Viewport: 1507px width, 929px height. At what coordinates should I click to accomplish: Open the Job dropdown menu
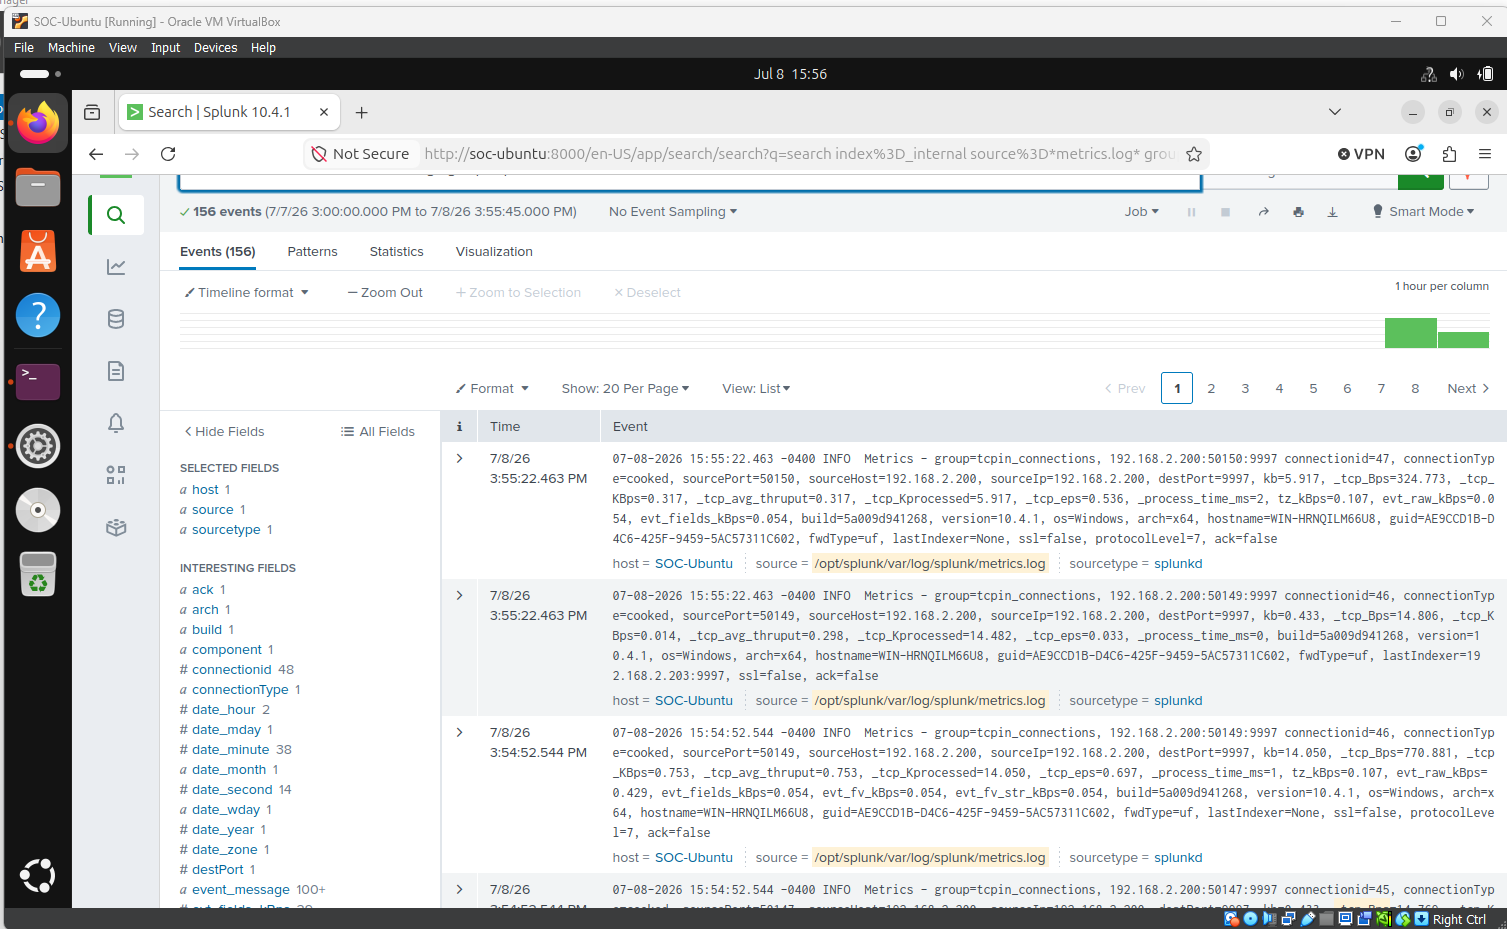1141,212
